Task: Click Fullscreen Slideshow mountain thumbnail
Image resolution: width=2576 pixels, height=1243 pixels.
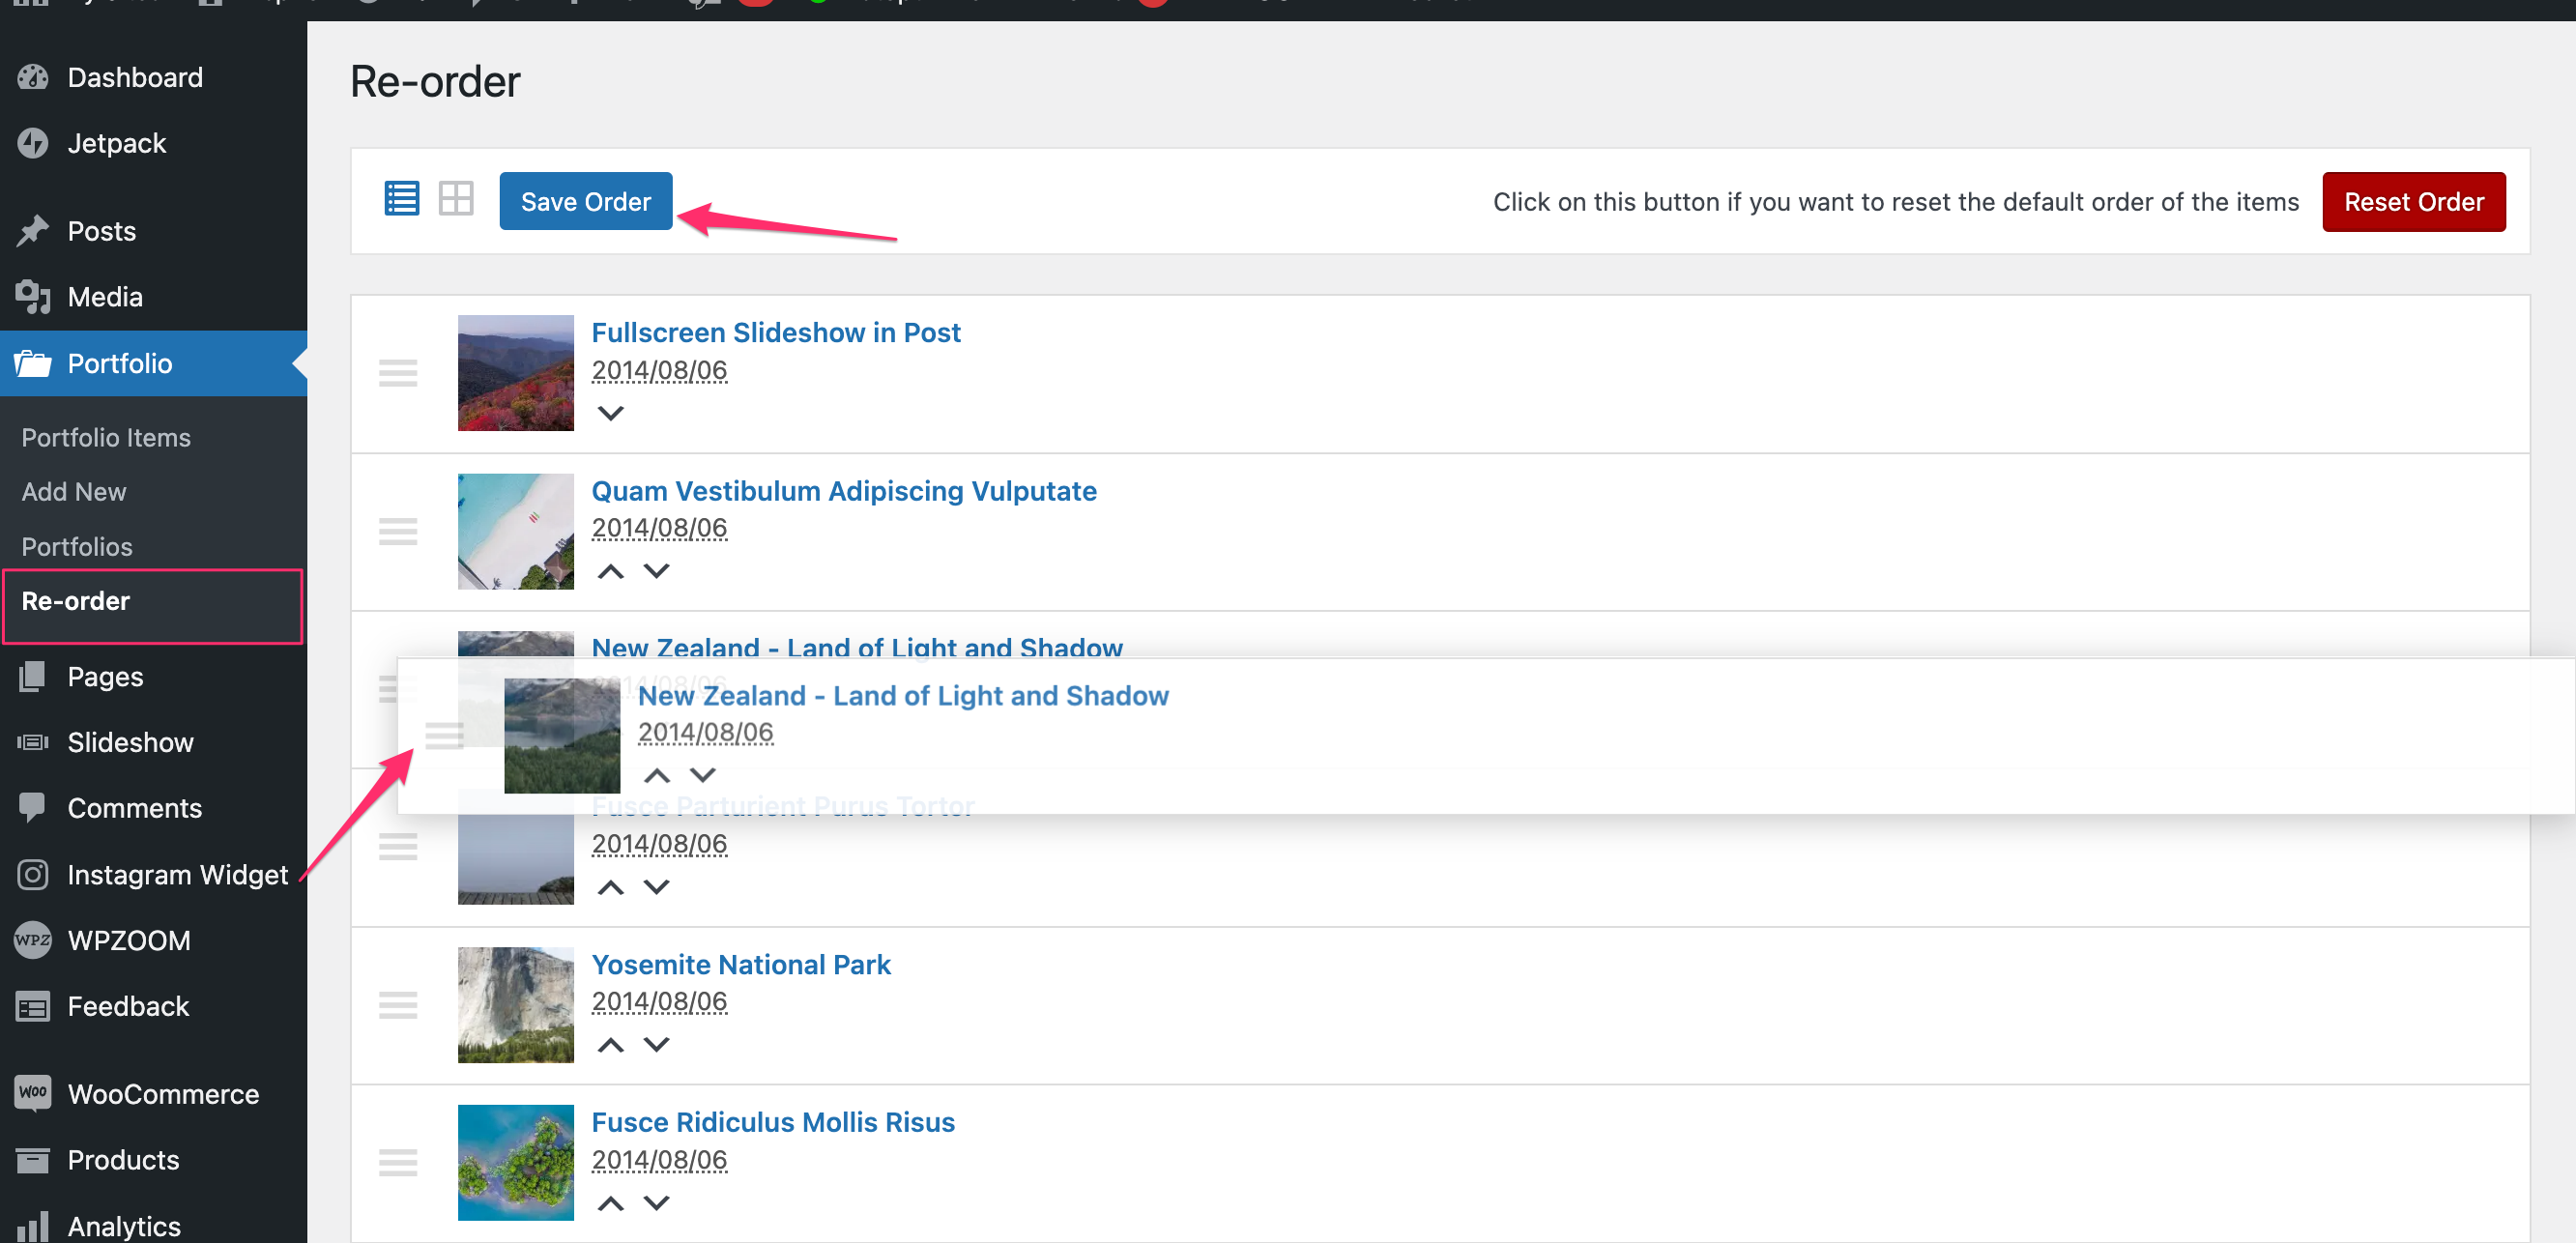Action: click(x=516, y=373)
